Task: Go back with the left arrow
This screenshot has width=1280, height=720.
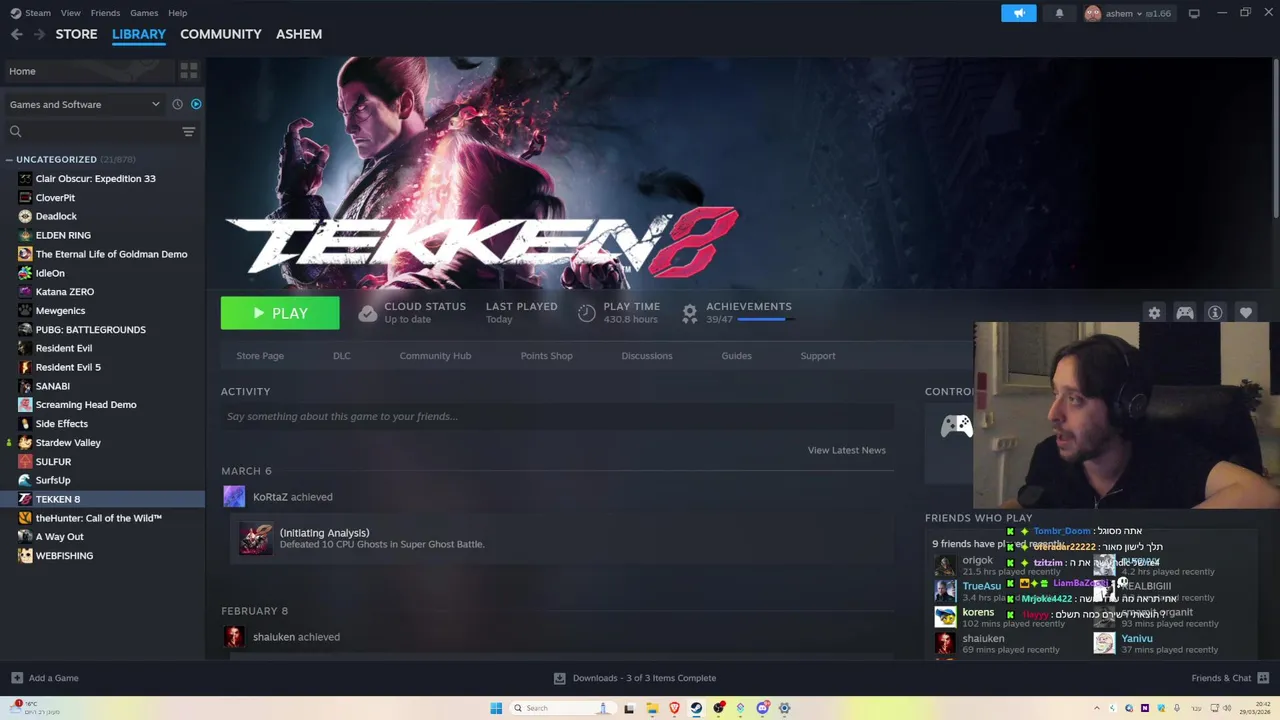Action: pos(16,34)
